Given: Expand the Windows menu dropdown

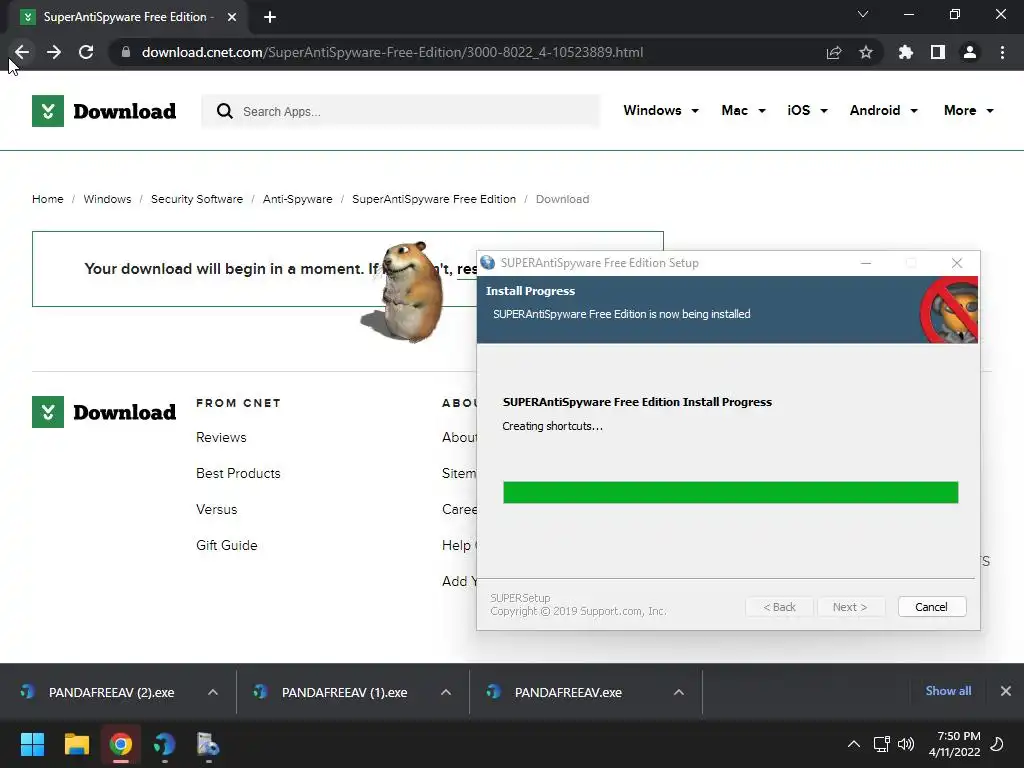Looking at the screenshot, I should click(661, 110).
